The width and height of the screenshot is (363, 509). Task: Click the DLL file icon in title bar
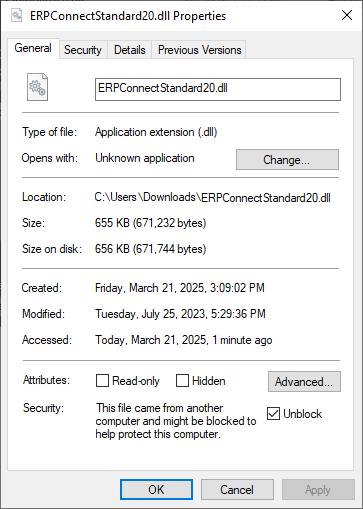click(x=16, y=15)
